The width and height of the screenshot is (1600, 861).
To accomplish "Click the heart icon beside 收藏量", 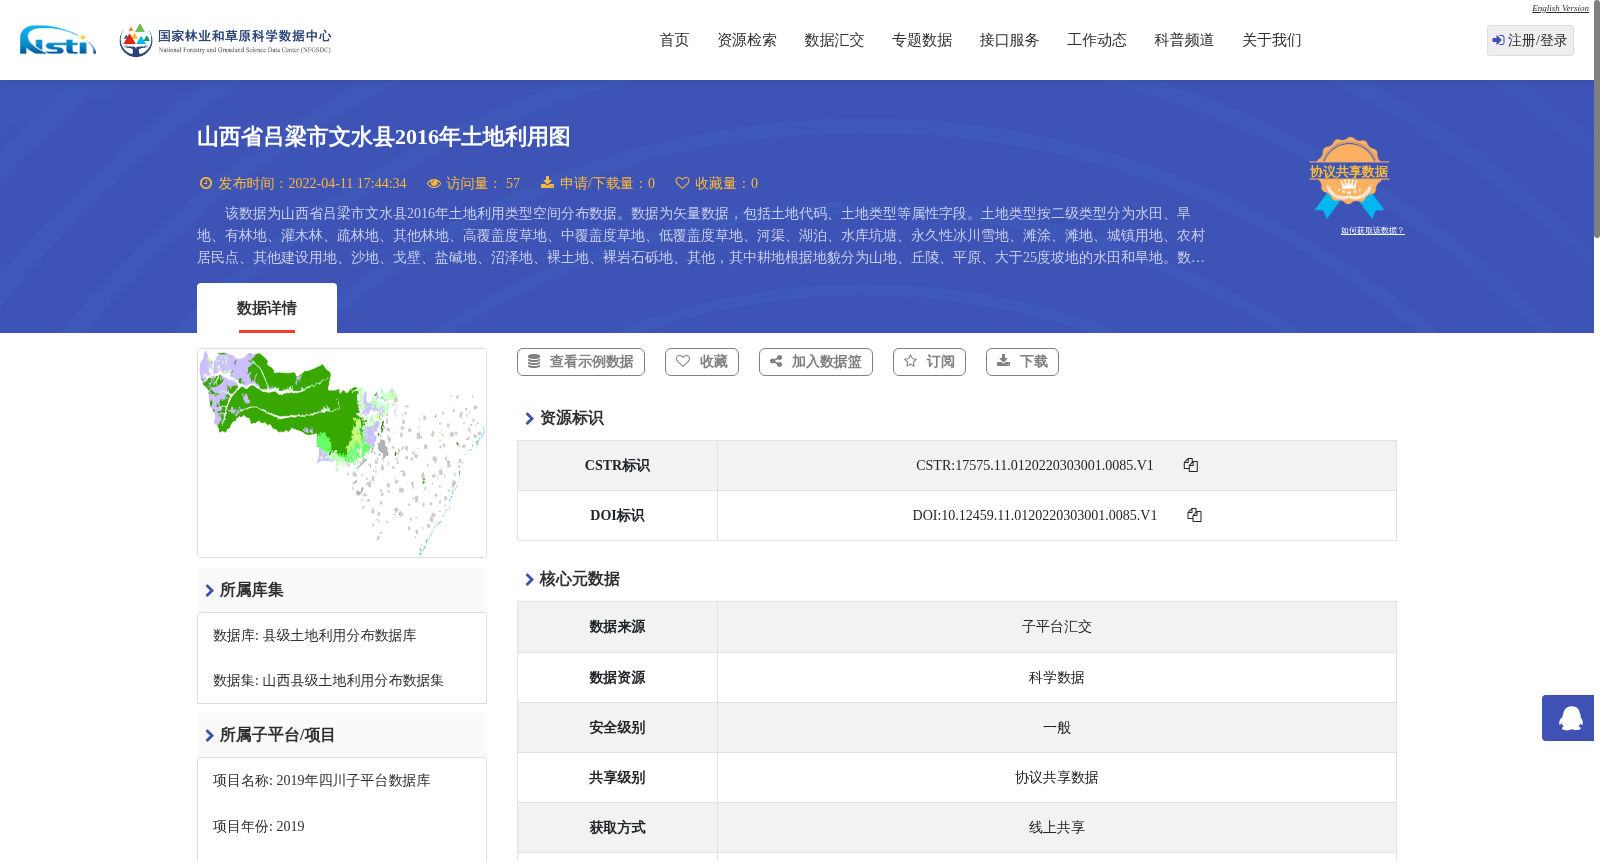I will pyautogui.click(x=682, y=183).
